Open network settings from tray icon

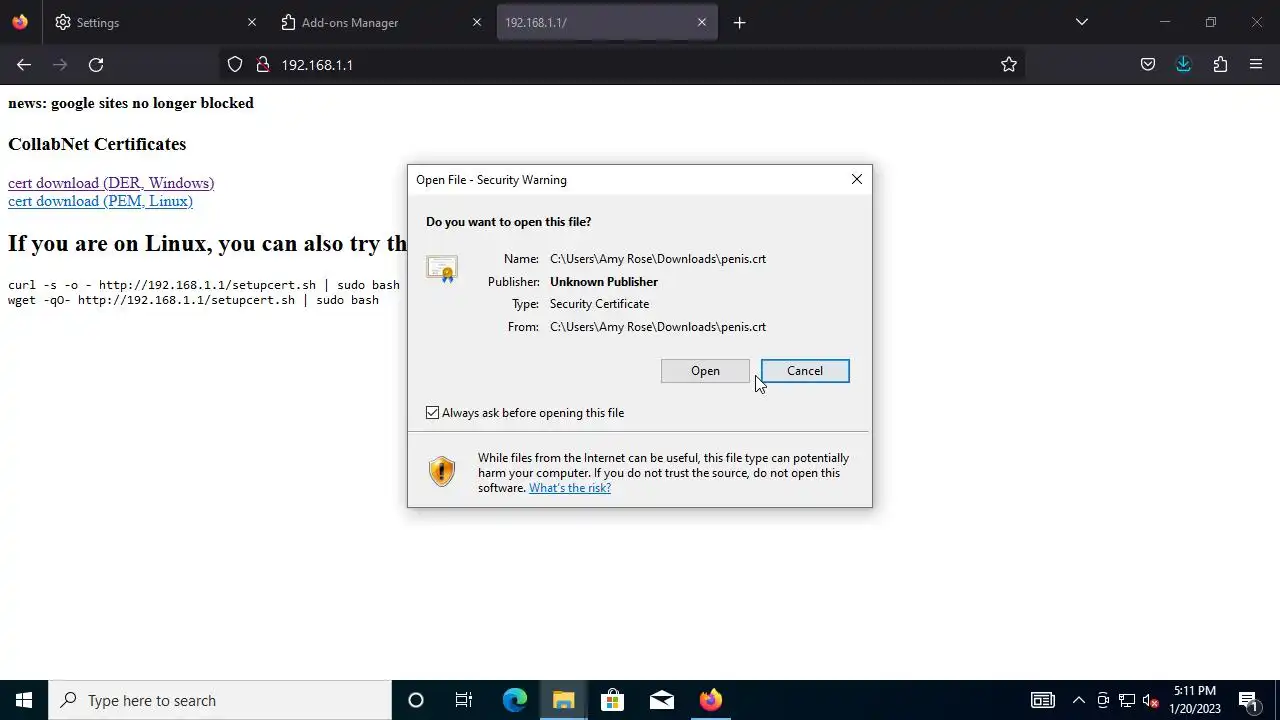click(1127, 700)
